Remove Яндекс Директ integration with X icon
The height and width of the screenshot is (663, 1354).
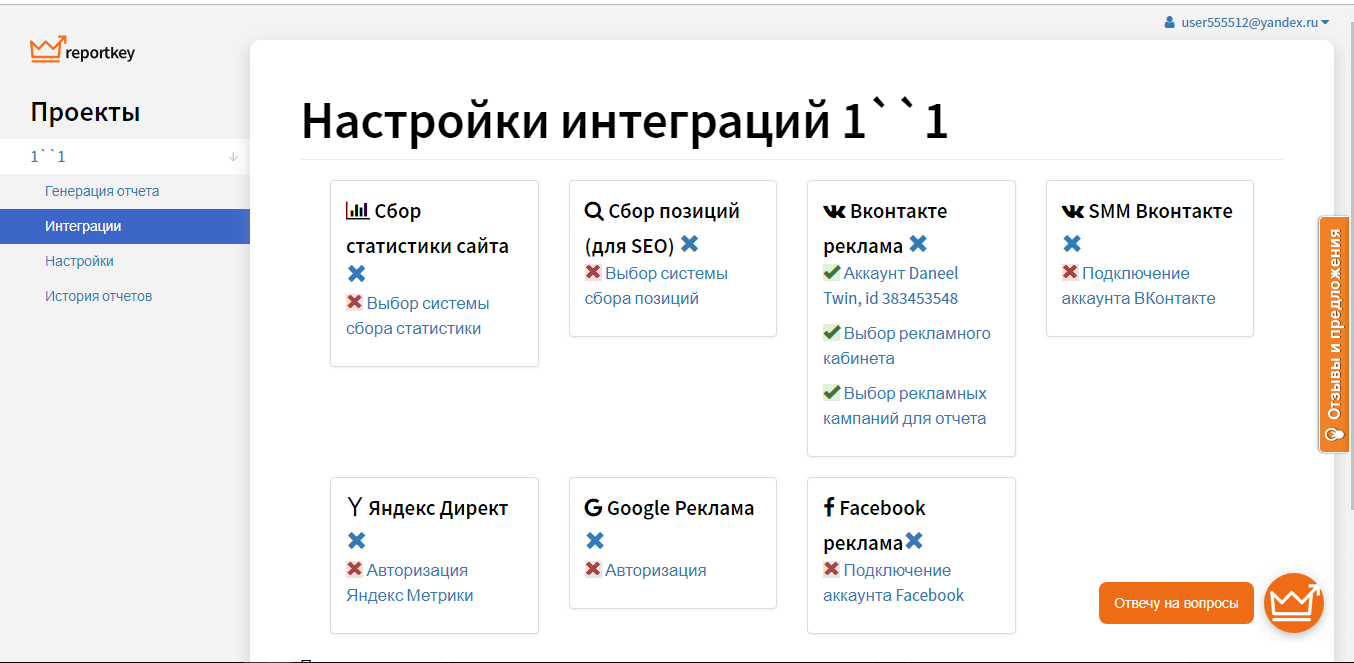point(356,541)
